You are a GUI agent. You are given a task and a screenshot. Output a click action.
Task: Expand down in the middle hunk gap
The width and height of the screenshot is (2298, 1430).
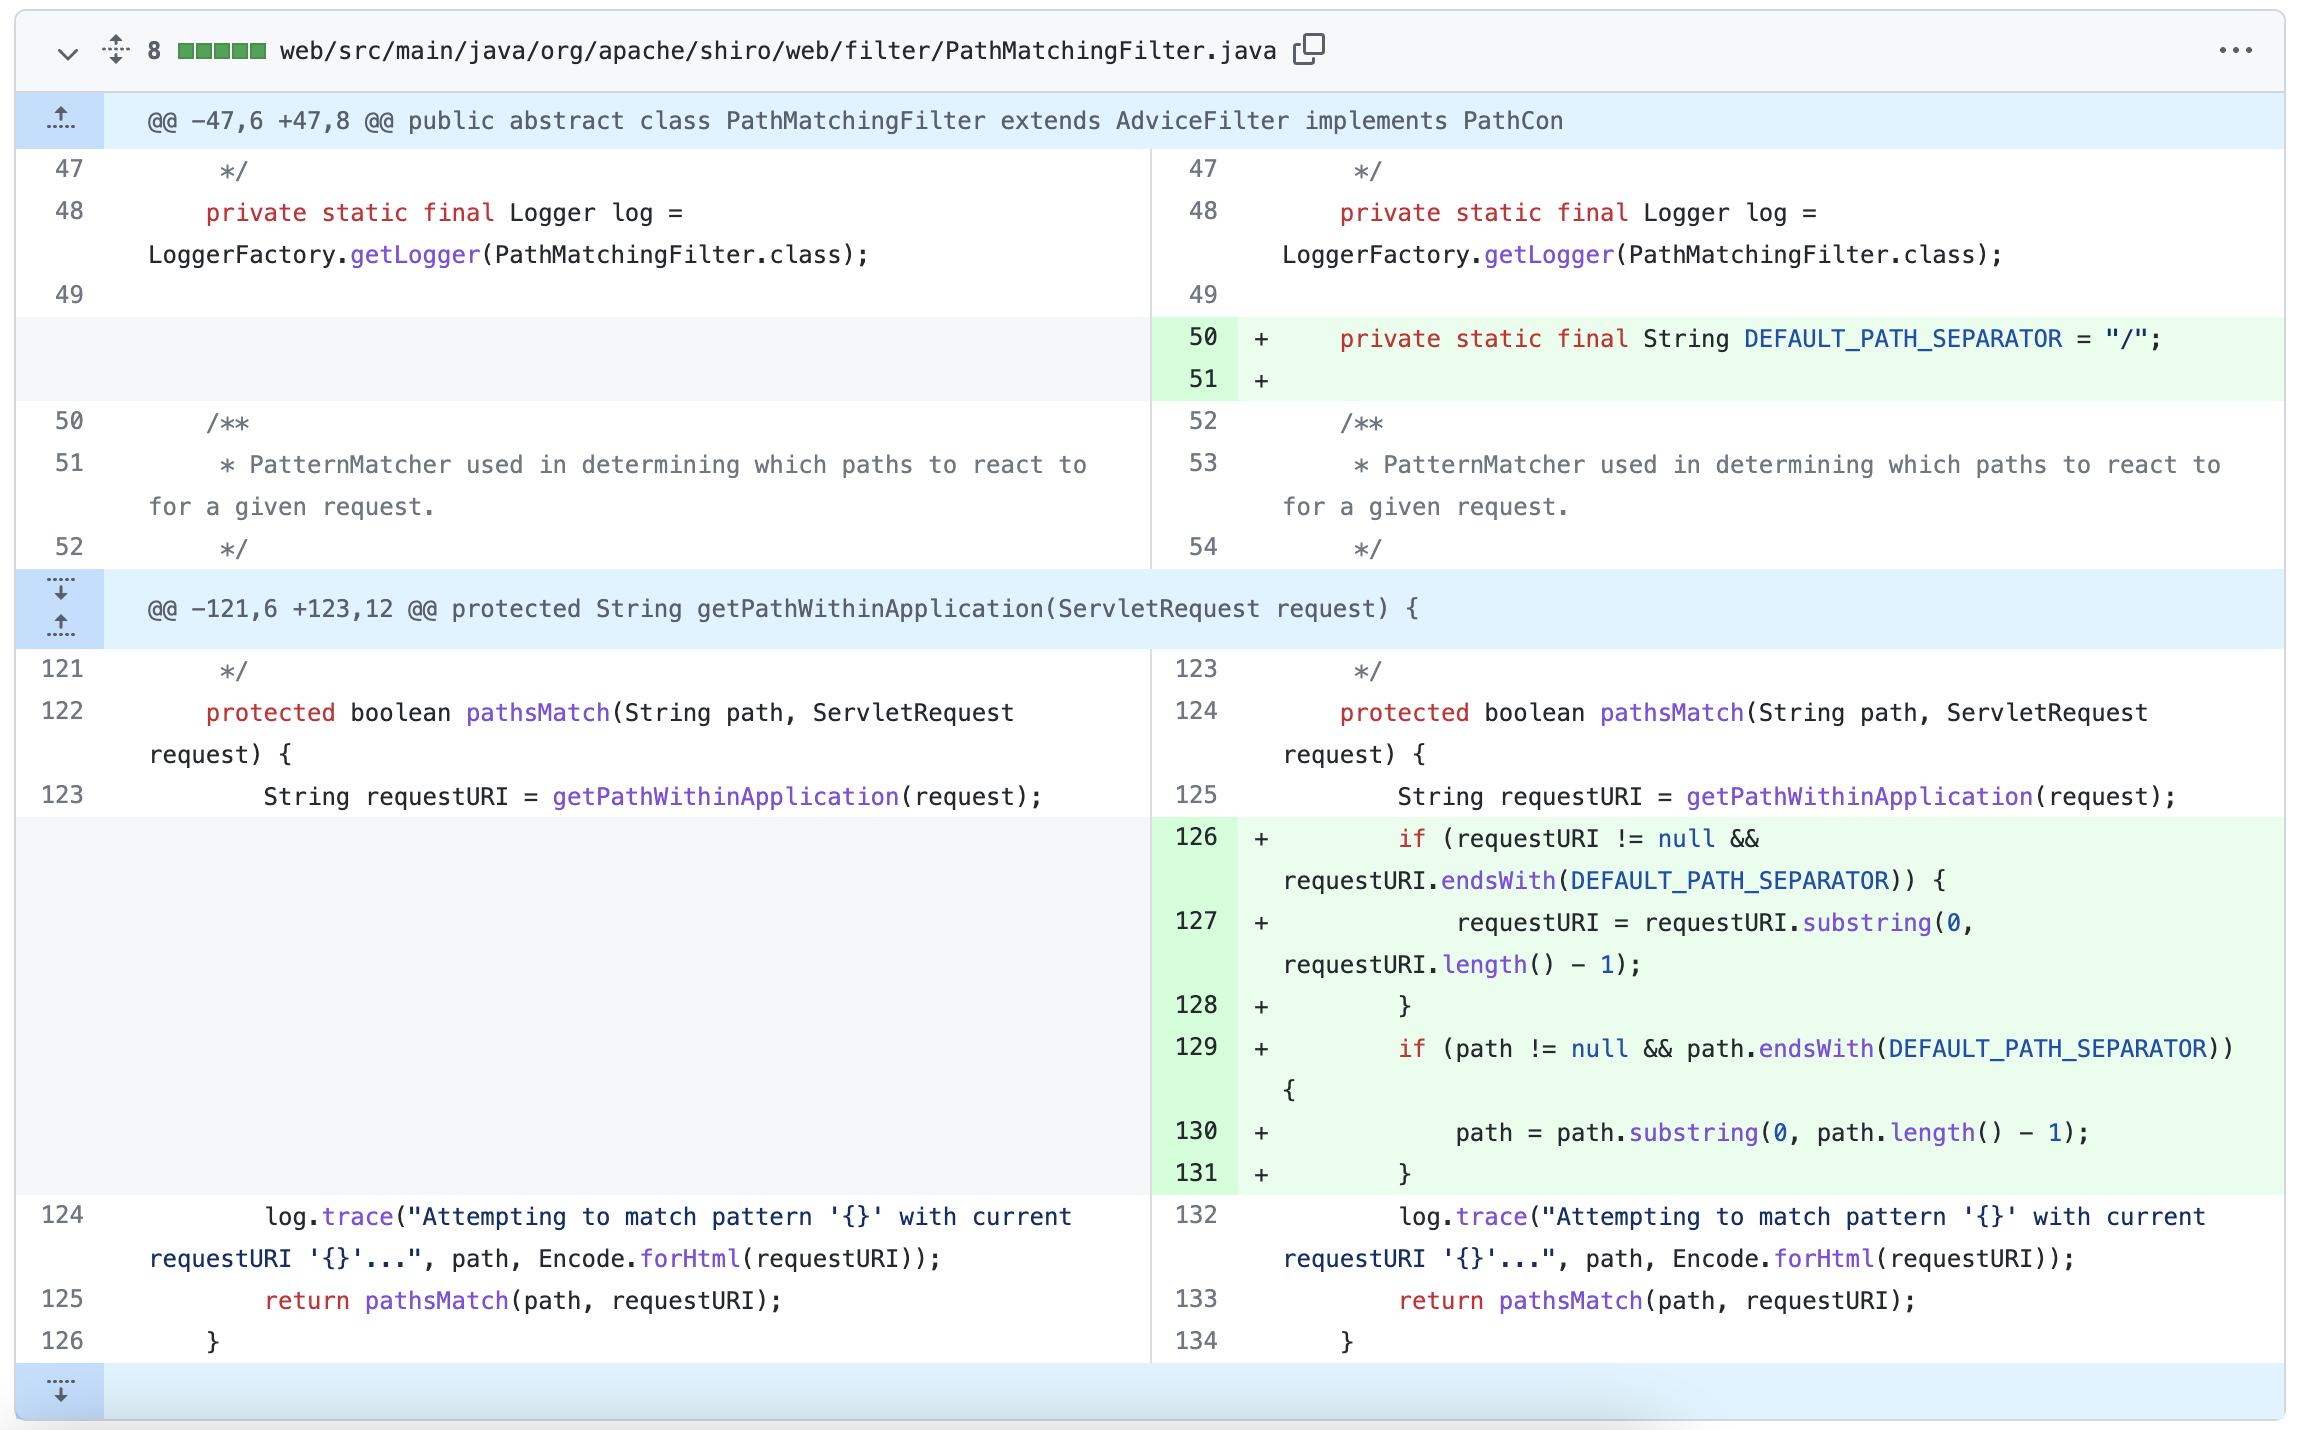(60, 590)
